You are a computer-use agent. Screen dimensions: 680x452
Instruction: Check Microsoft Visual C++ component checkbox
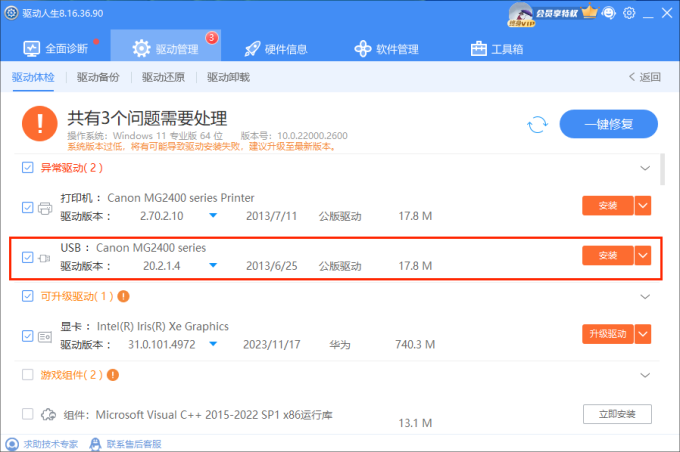pos(27,414)
